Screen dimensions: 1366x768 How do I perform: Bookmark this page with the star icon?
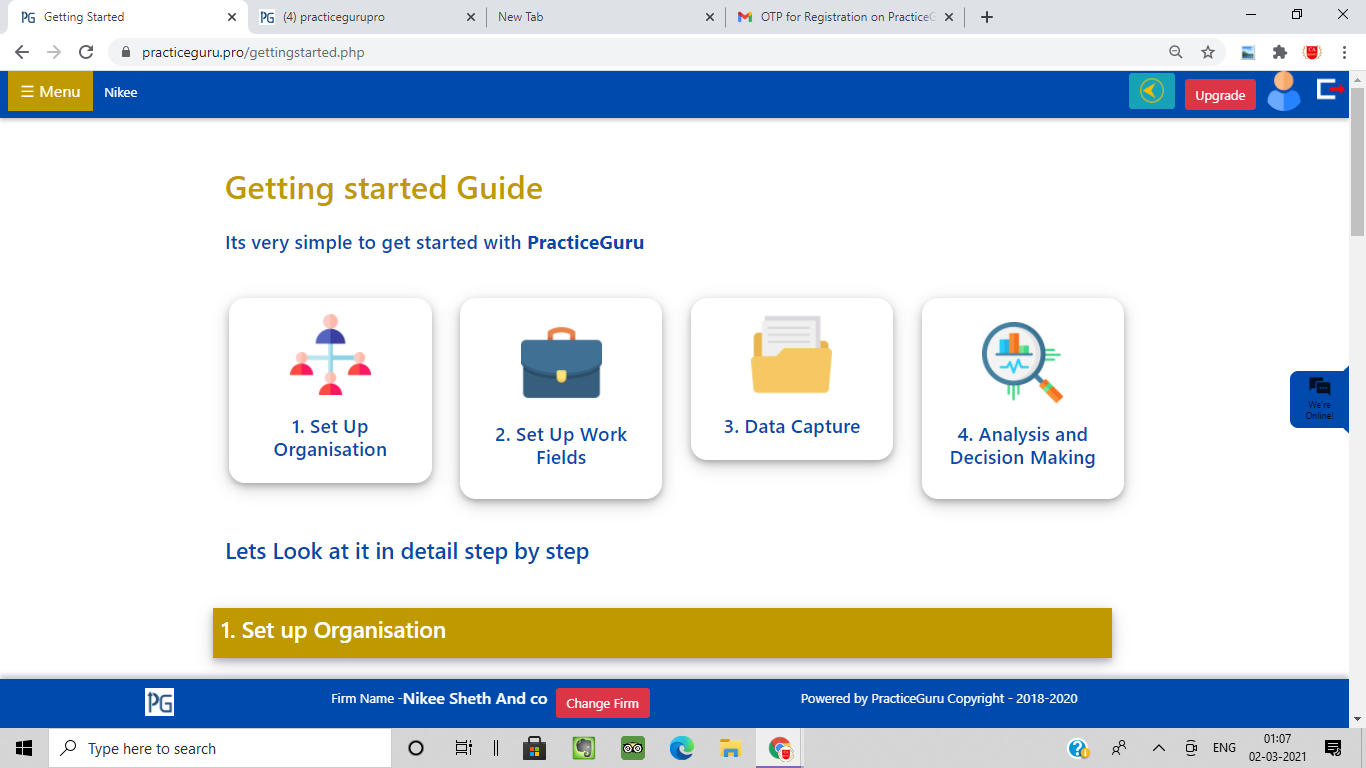1208,52
